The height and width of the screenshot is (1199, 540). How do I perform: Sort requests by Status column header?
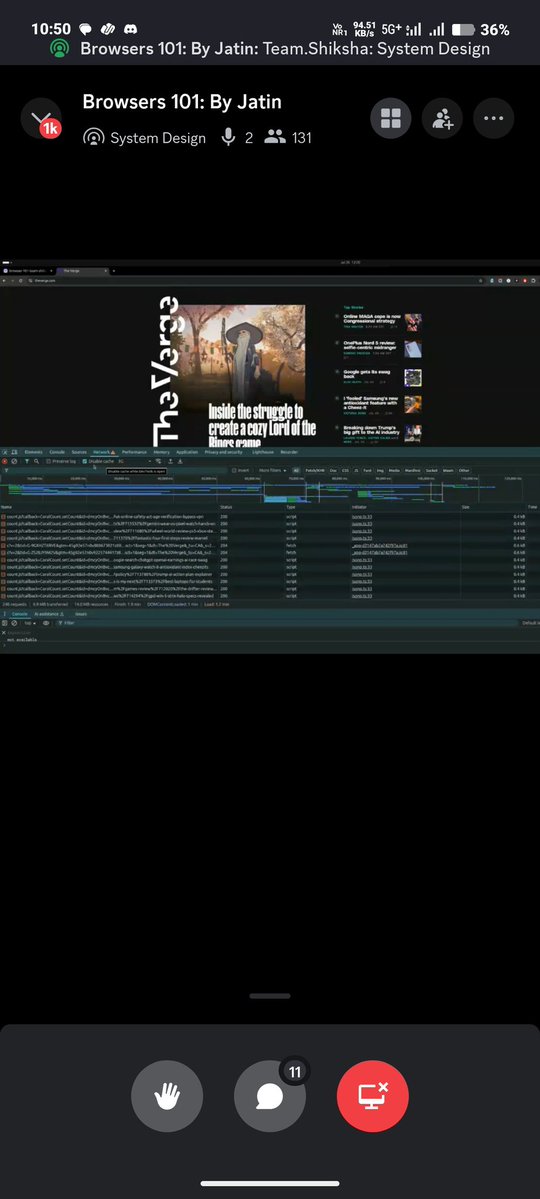coord(226,507)
